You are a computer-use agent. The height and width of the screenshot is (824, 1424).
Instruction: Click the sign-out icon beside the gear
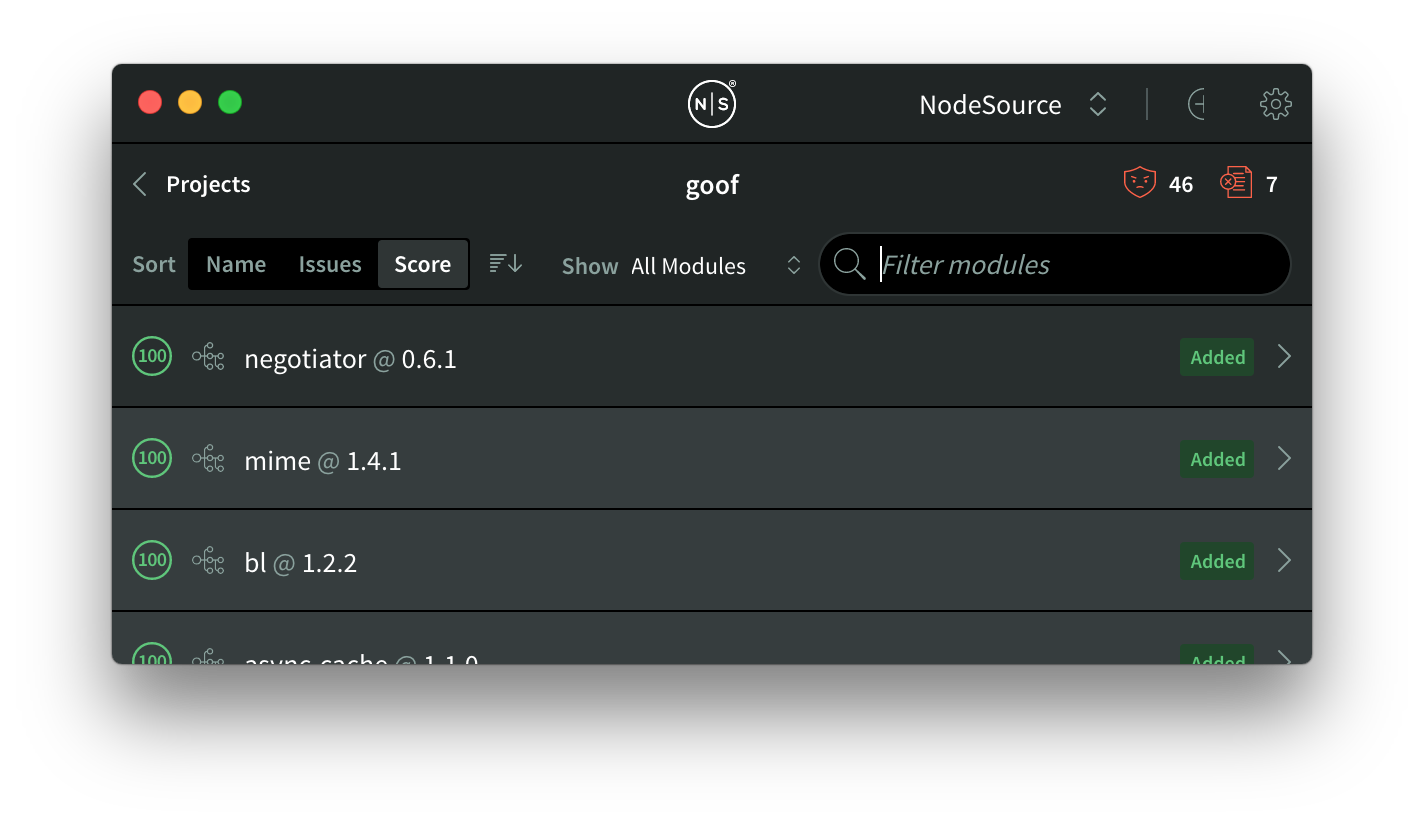point(1196,104)
